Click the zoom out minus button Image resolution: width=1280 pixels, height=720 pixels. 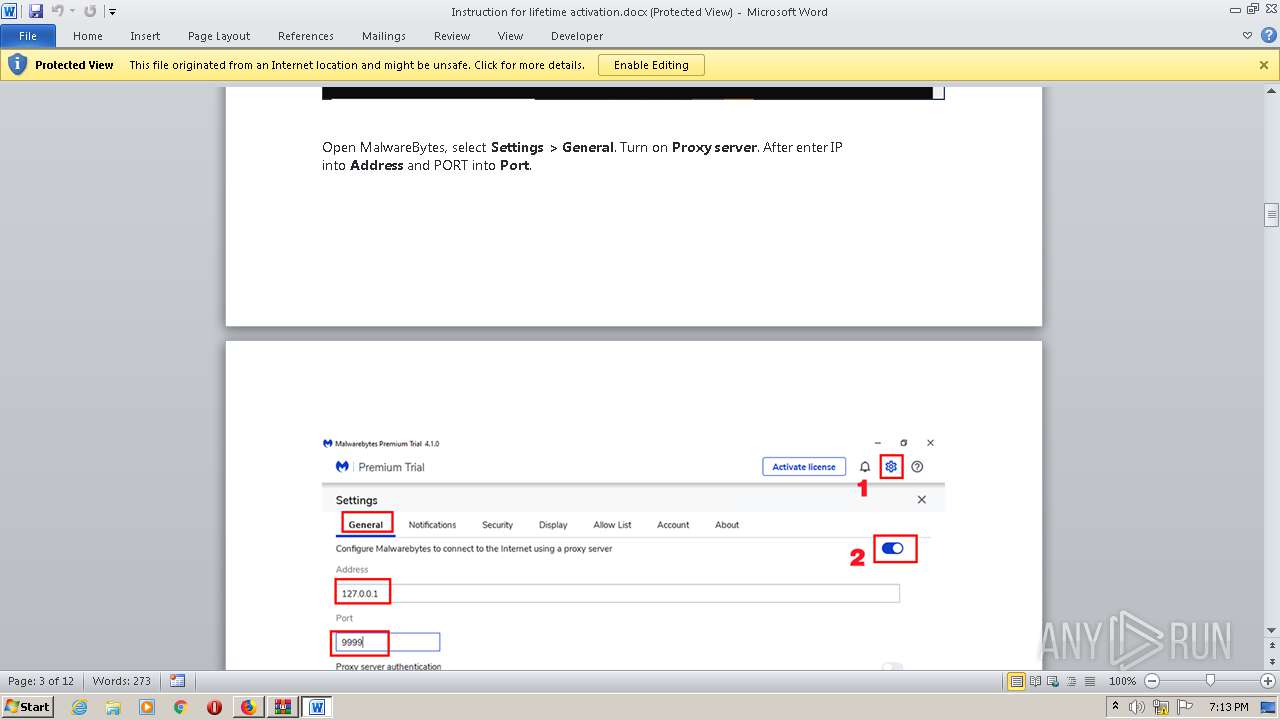[1151, 681]
